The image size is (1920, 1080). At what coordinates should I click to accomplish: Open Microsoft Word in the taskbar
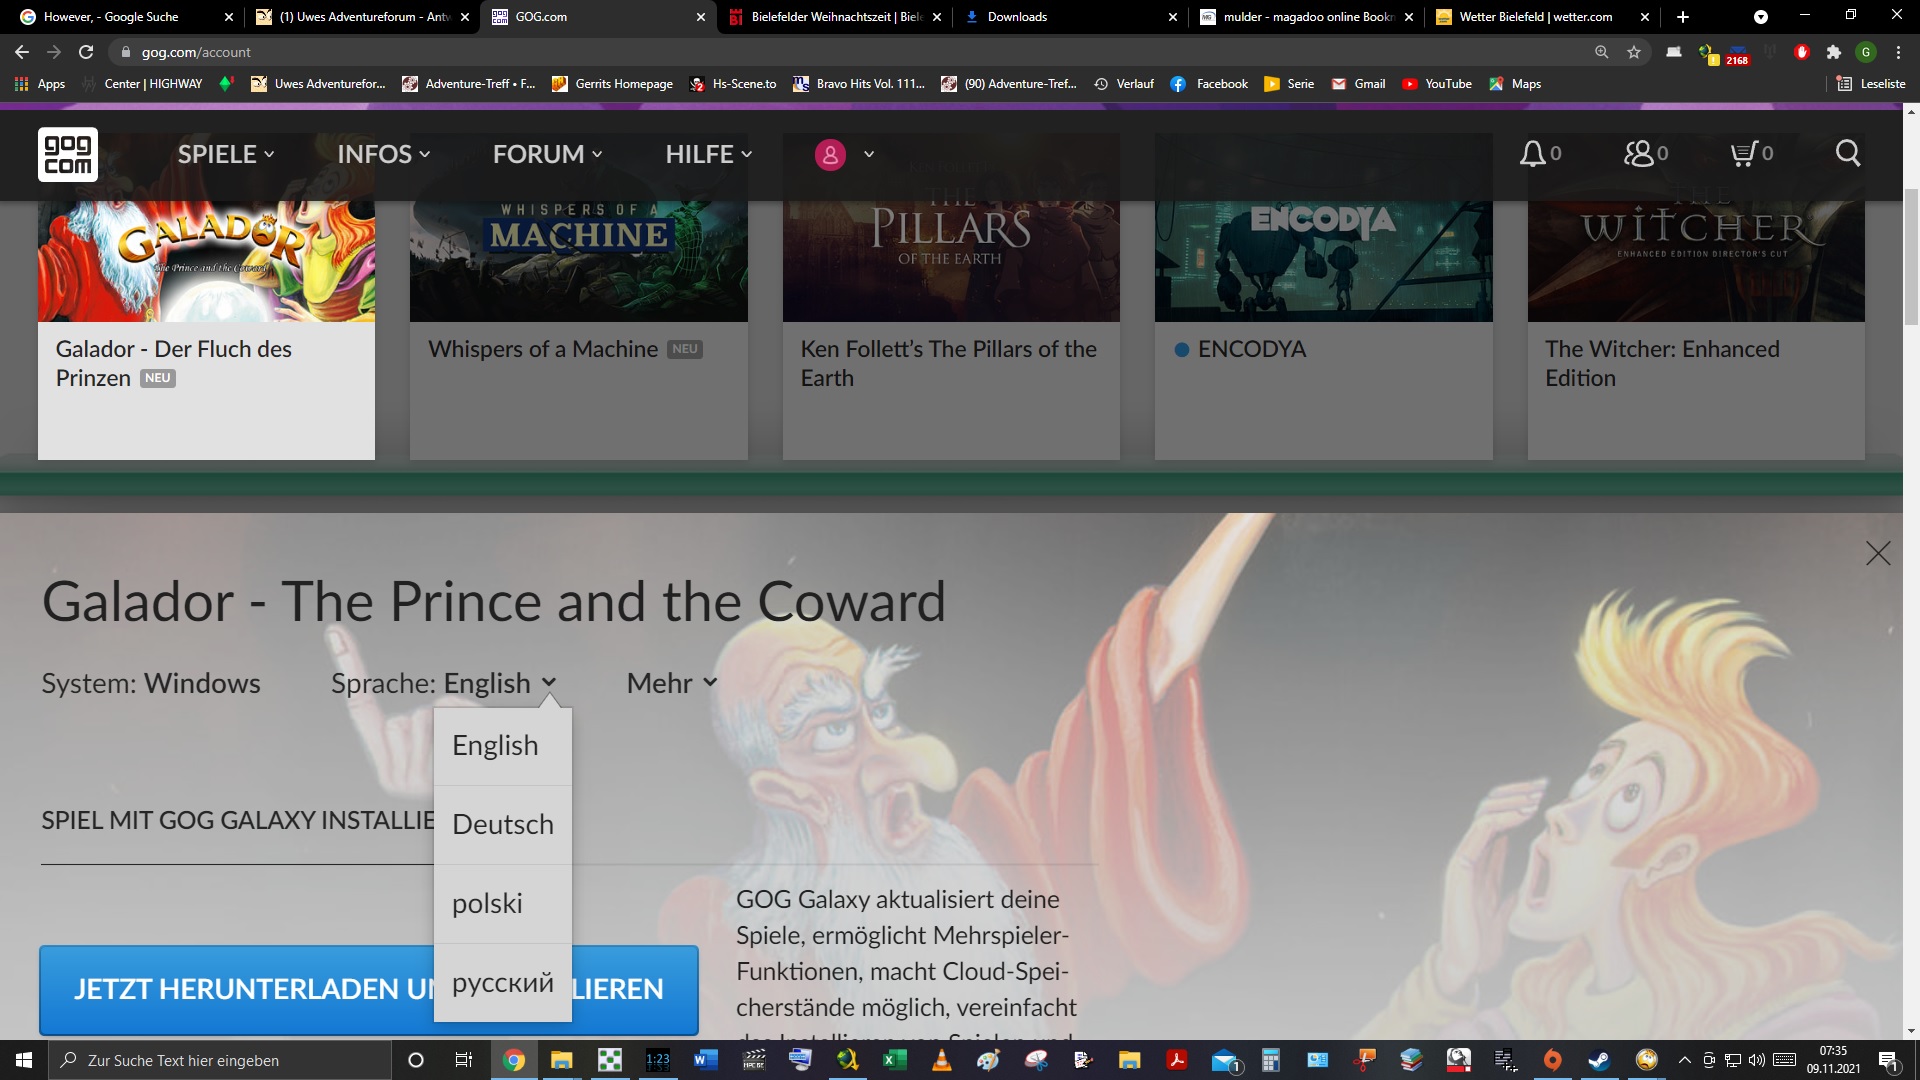tap(706, 1060)
